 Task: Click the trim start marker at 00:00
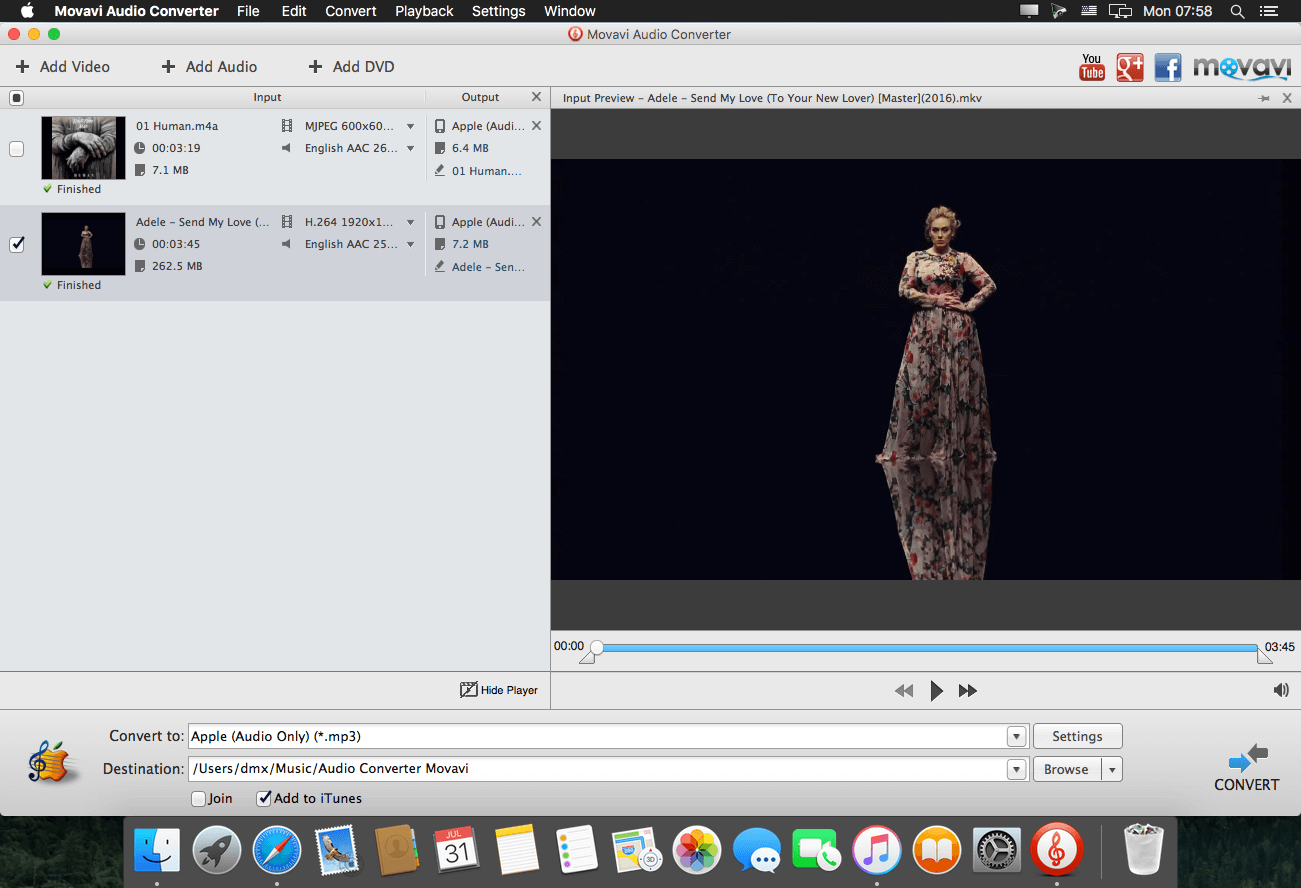coord(587,656)
